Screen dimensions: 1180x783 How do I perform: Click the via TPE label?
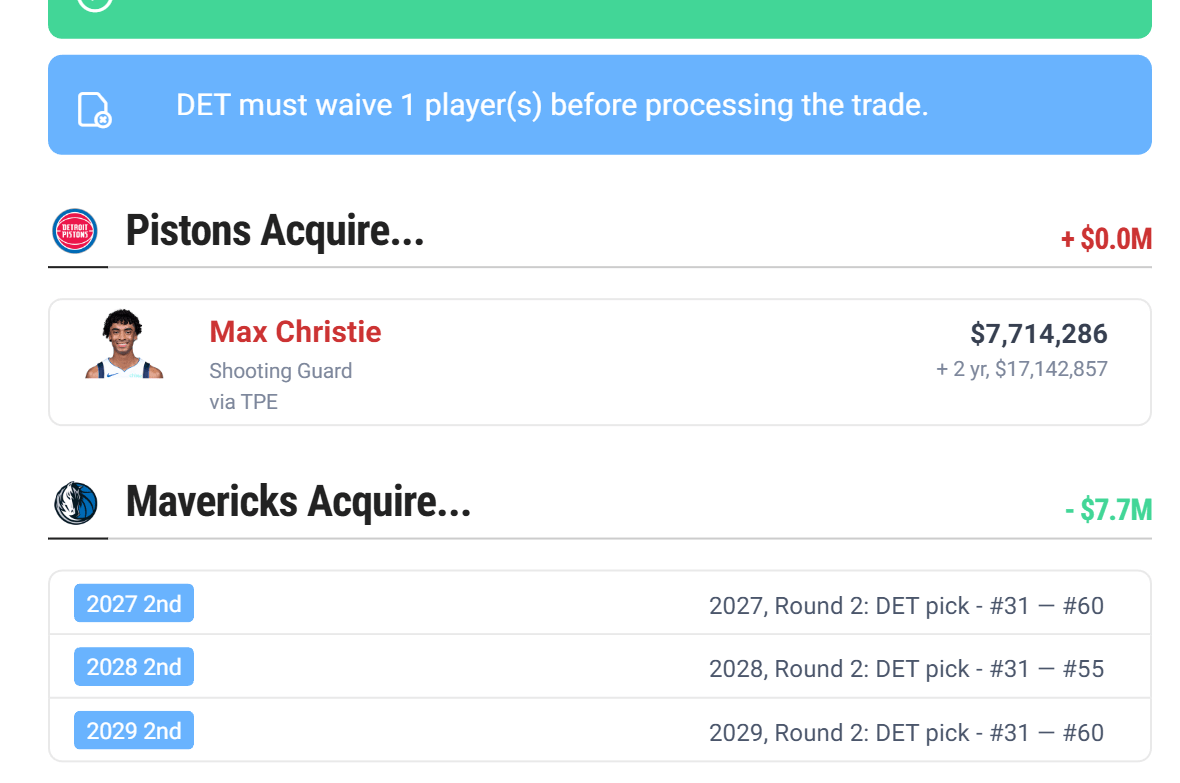pyautogui.click(x=243, y=402)
